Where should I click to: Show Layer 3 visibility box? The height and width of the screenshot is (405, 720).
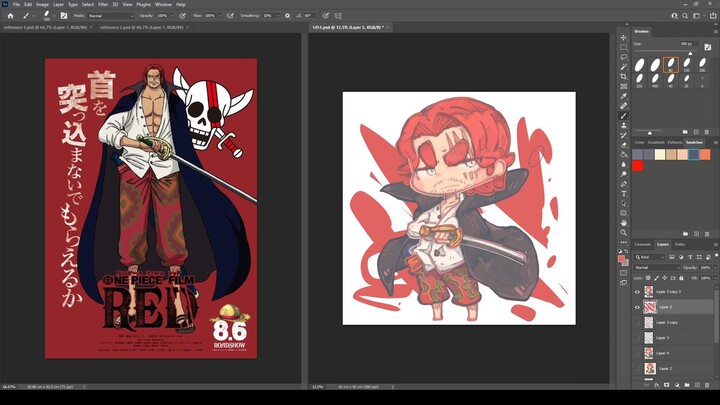[x=637, y=338]
